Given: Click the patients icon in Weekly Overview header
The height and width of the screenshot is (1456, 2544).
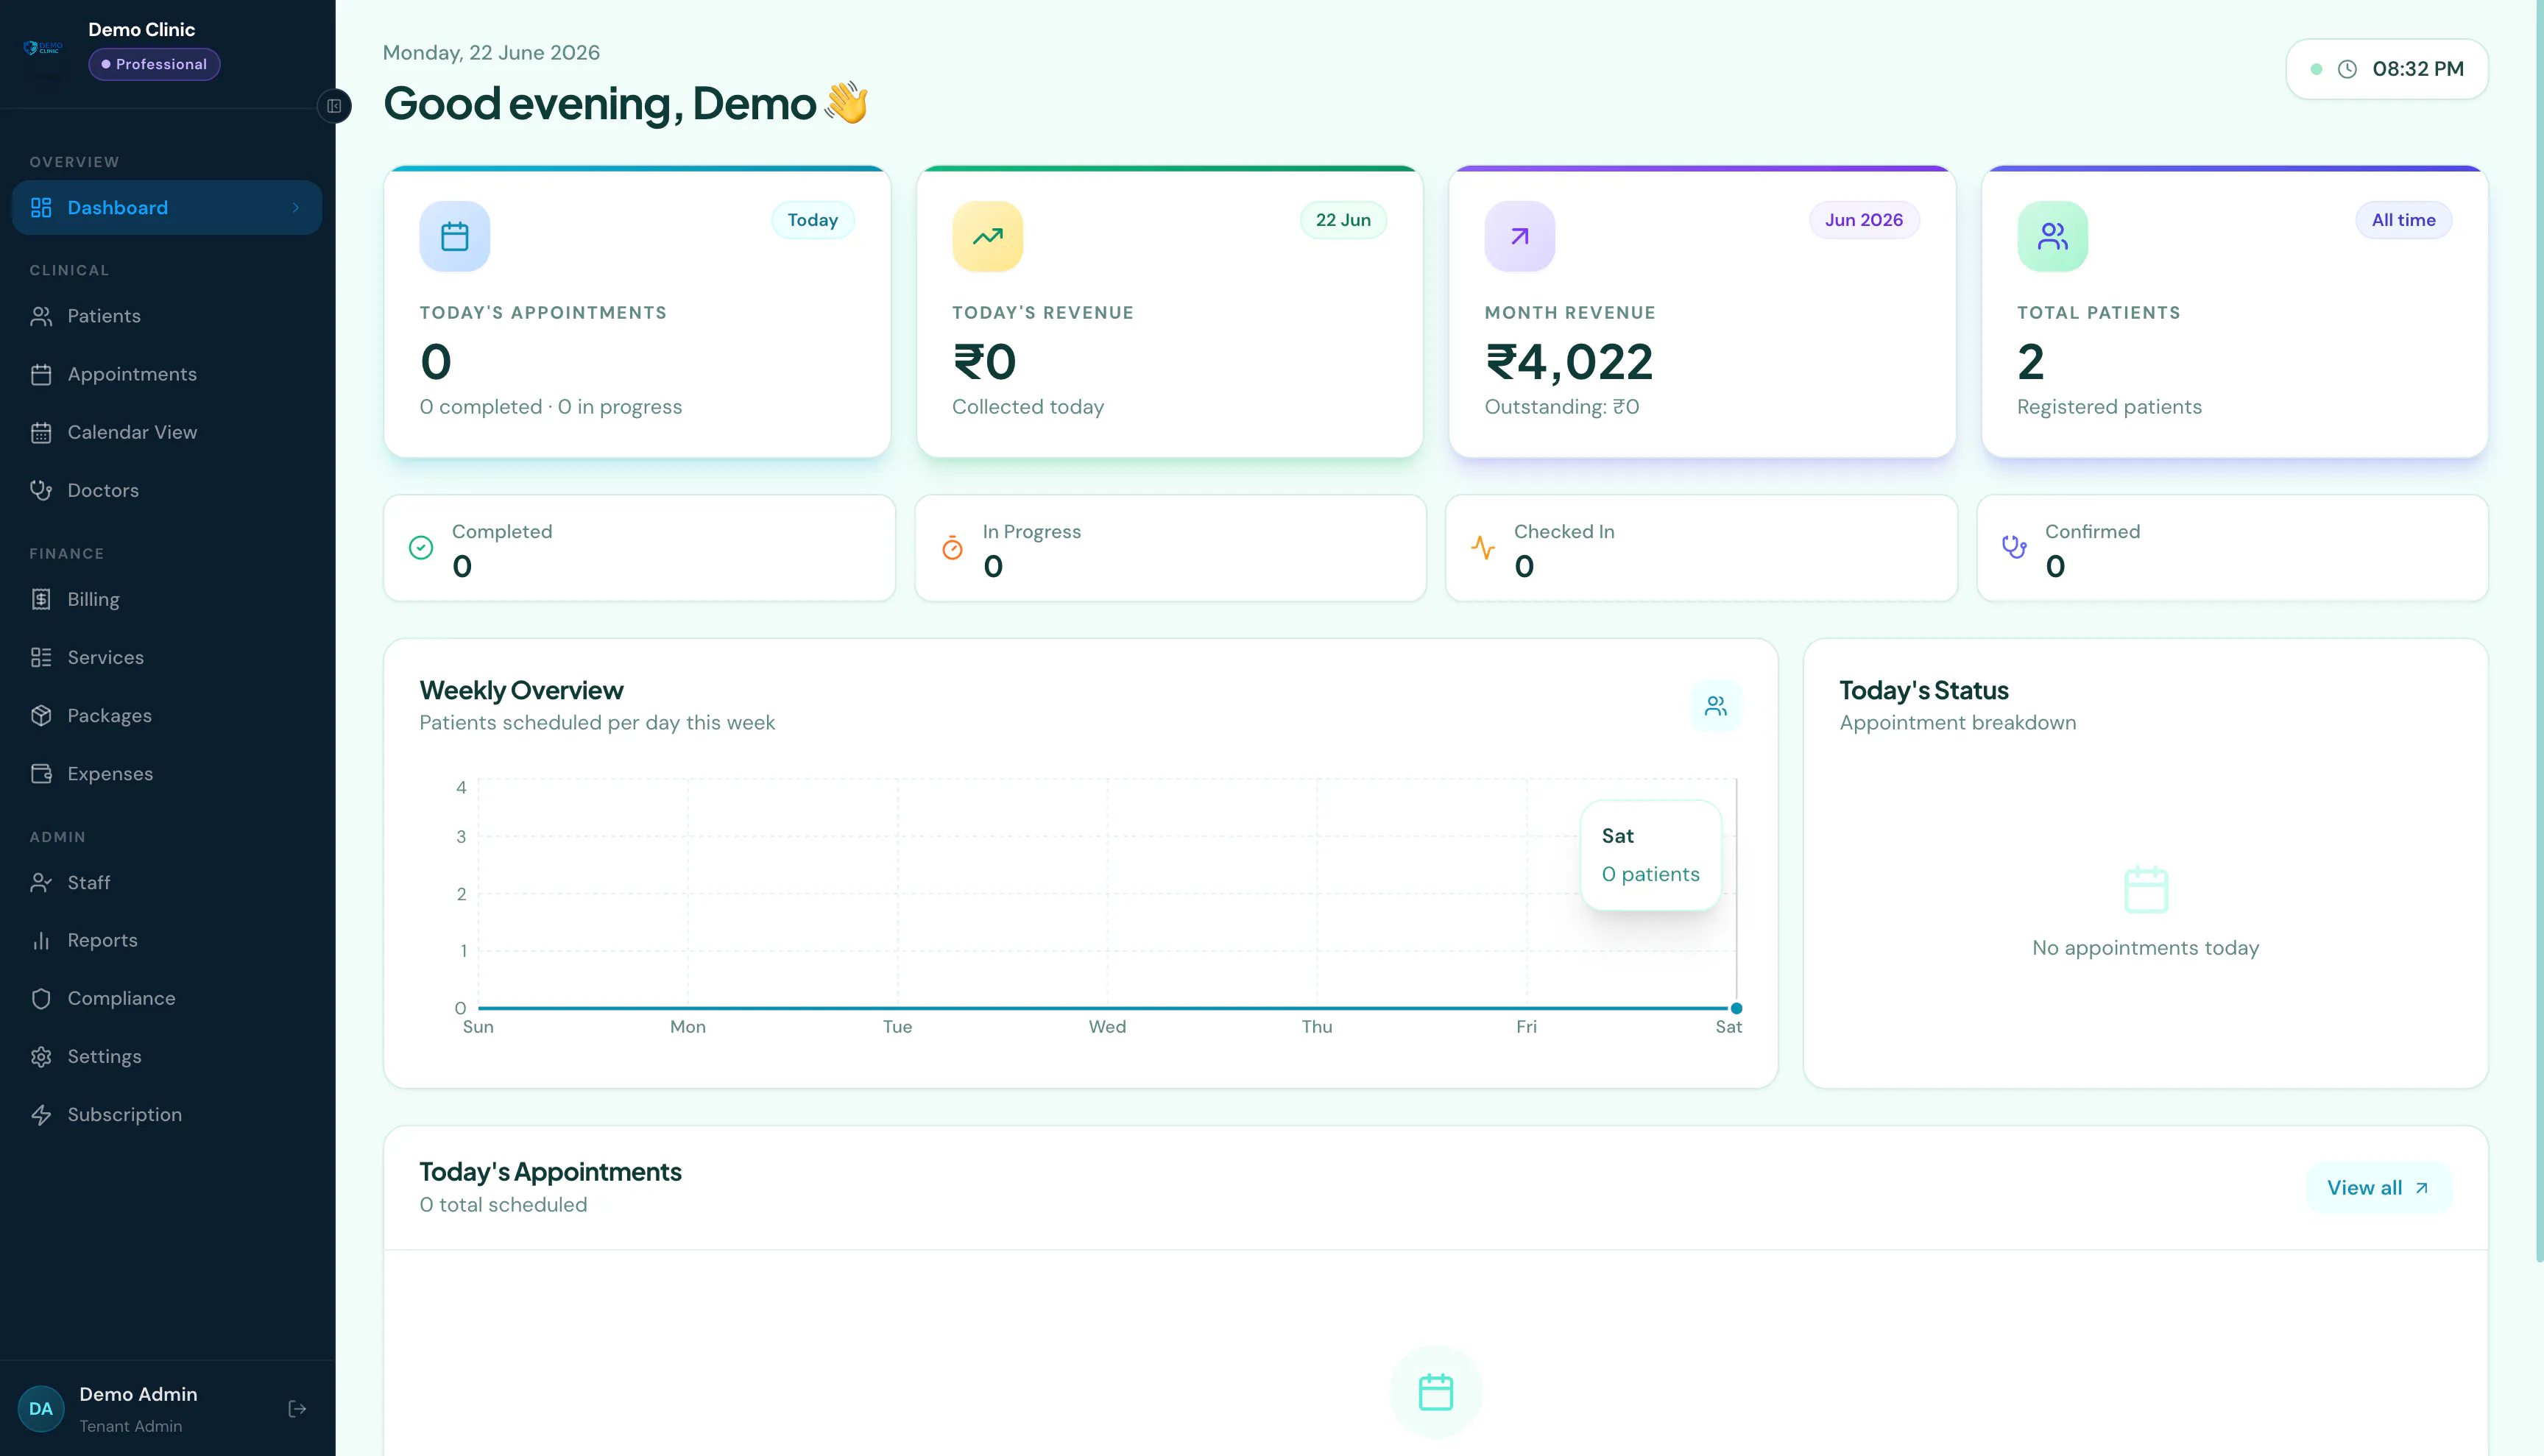Looking at the screenshot, I should [x=1716, y=706].
